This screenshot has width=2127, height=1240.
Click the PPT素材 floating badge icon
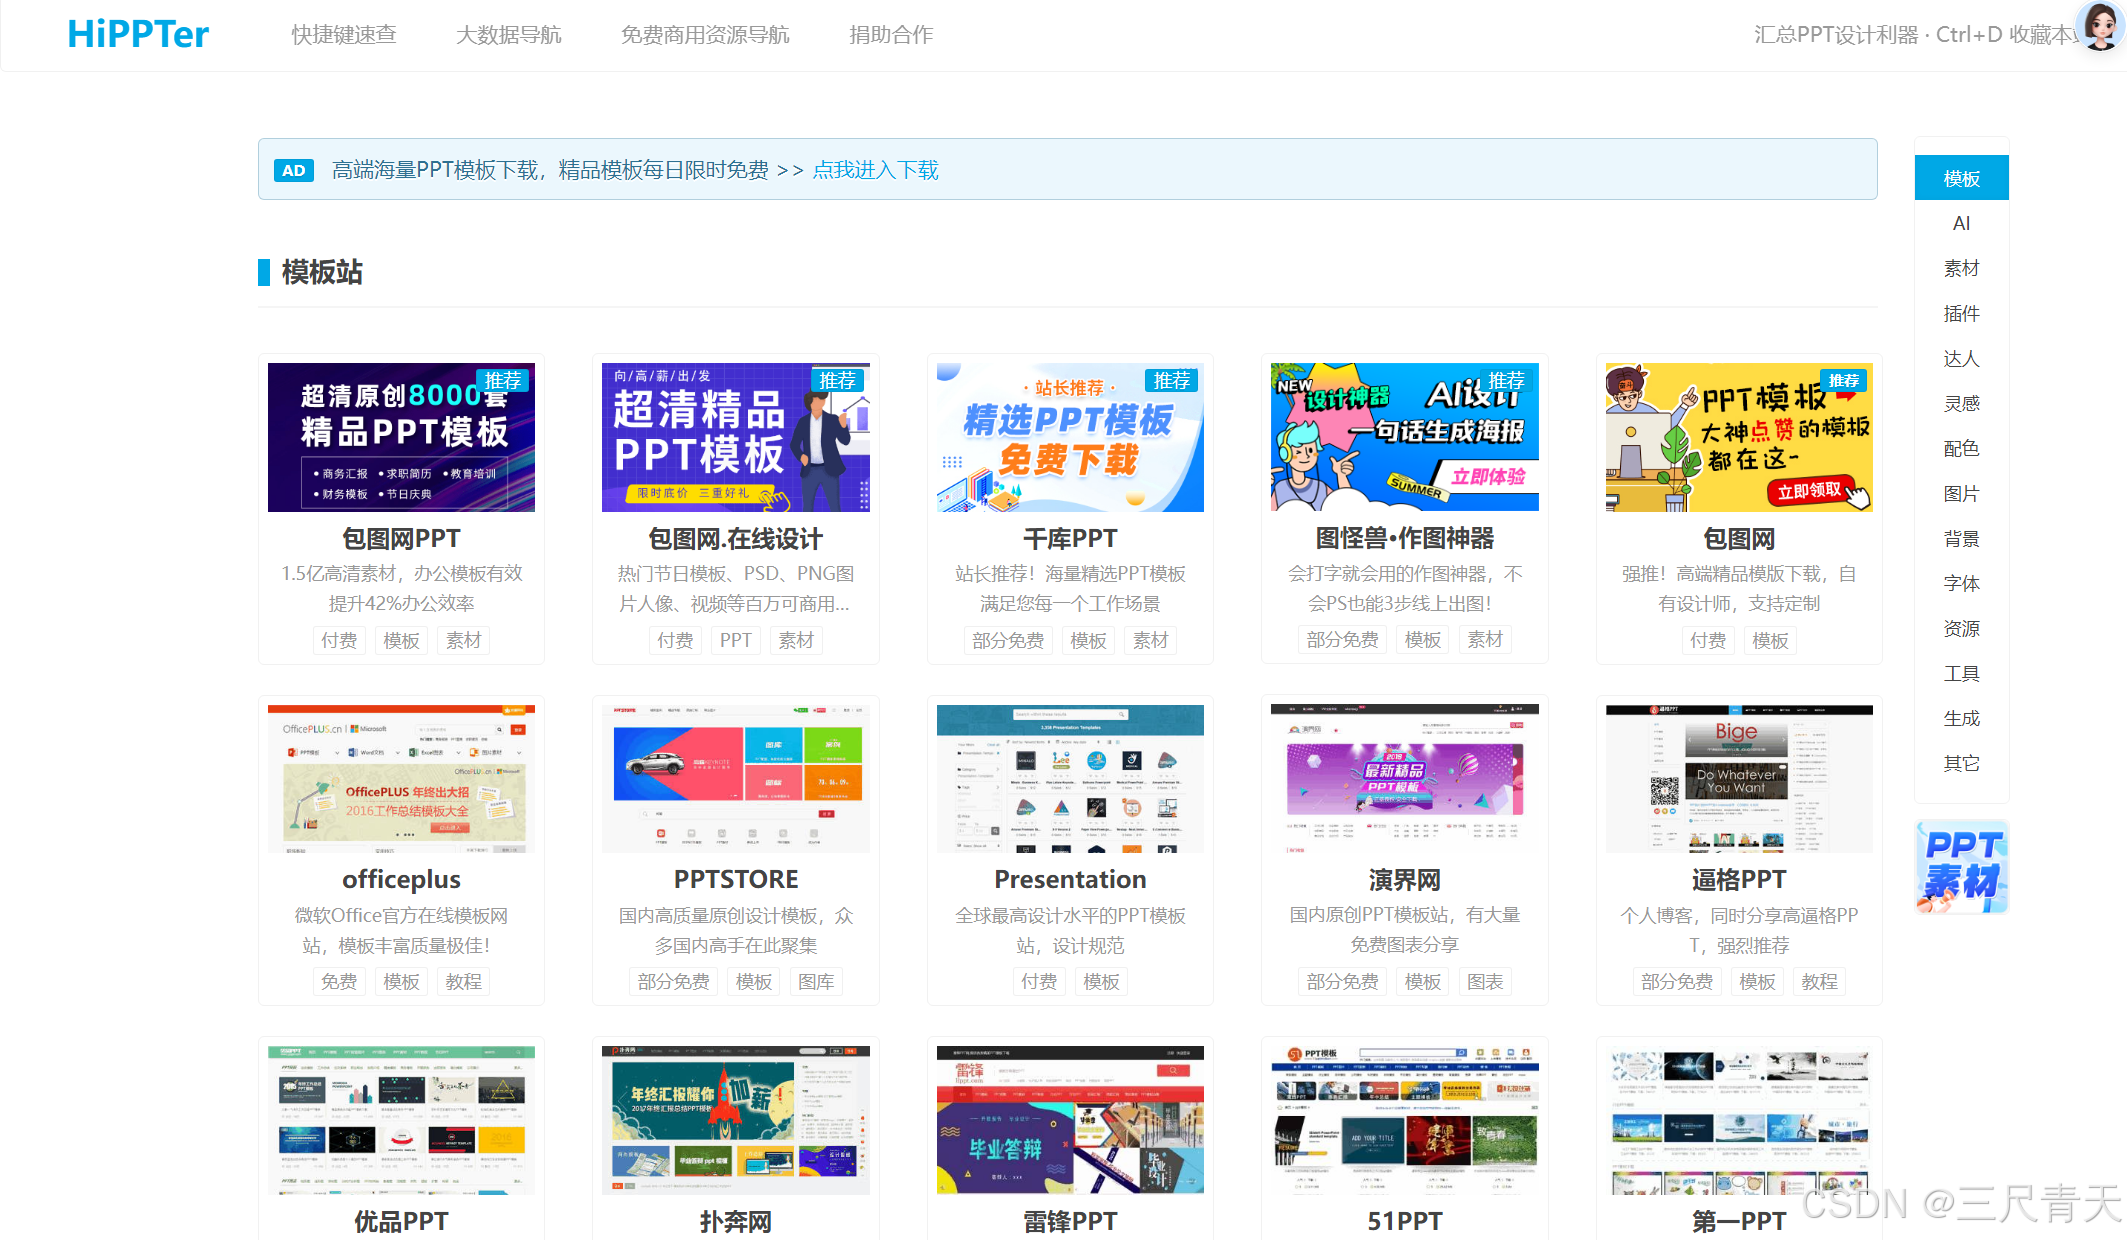coord(1961,866)
